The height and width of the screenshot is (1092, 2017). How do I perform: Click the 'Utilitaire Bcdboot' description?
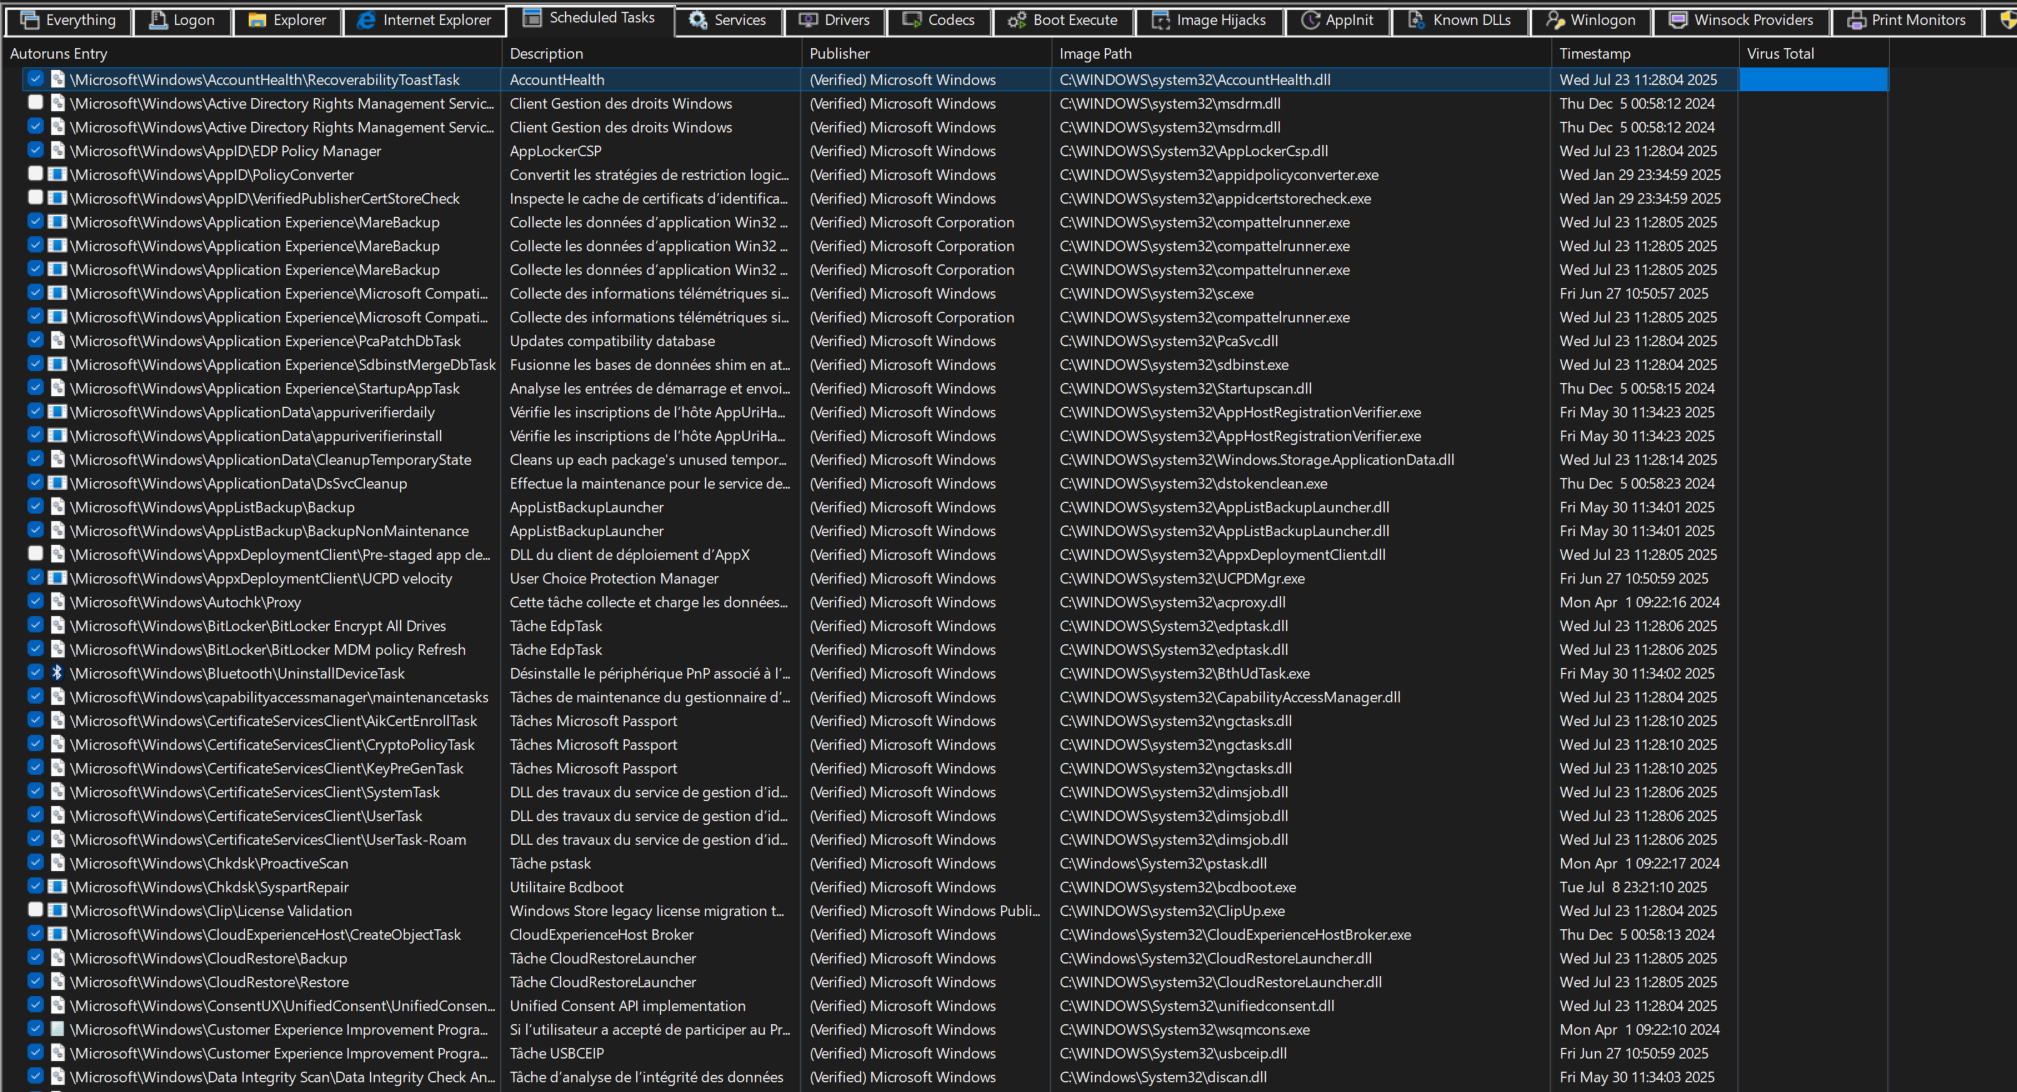pyautogui.click(x=566, y=887)
